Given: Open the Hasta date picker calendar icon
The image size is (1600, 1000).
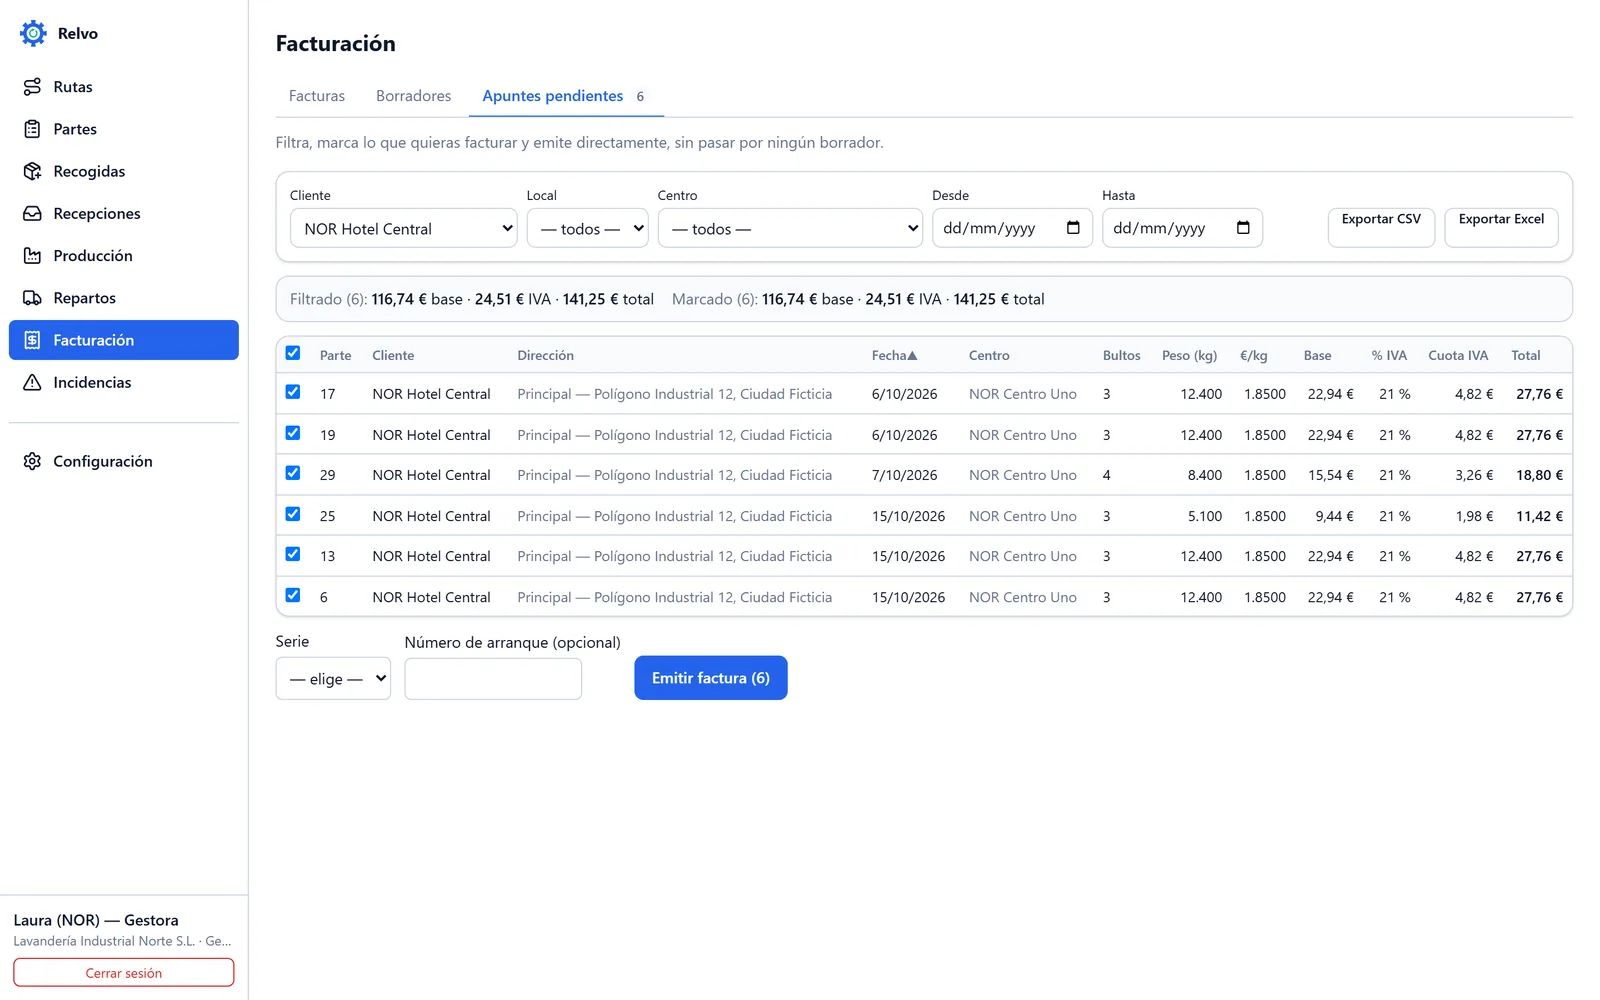Looking at the screenshot, I should (1243, 227).
